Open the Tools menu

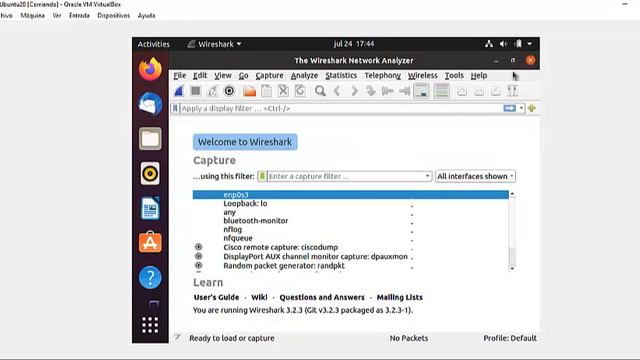[x=454, y=76]
